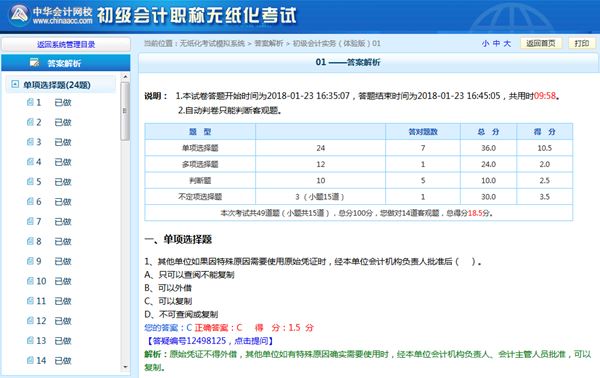Click the document icon beside question 9

(30, 261)
